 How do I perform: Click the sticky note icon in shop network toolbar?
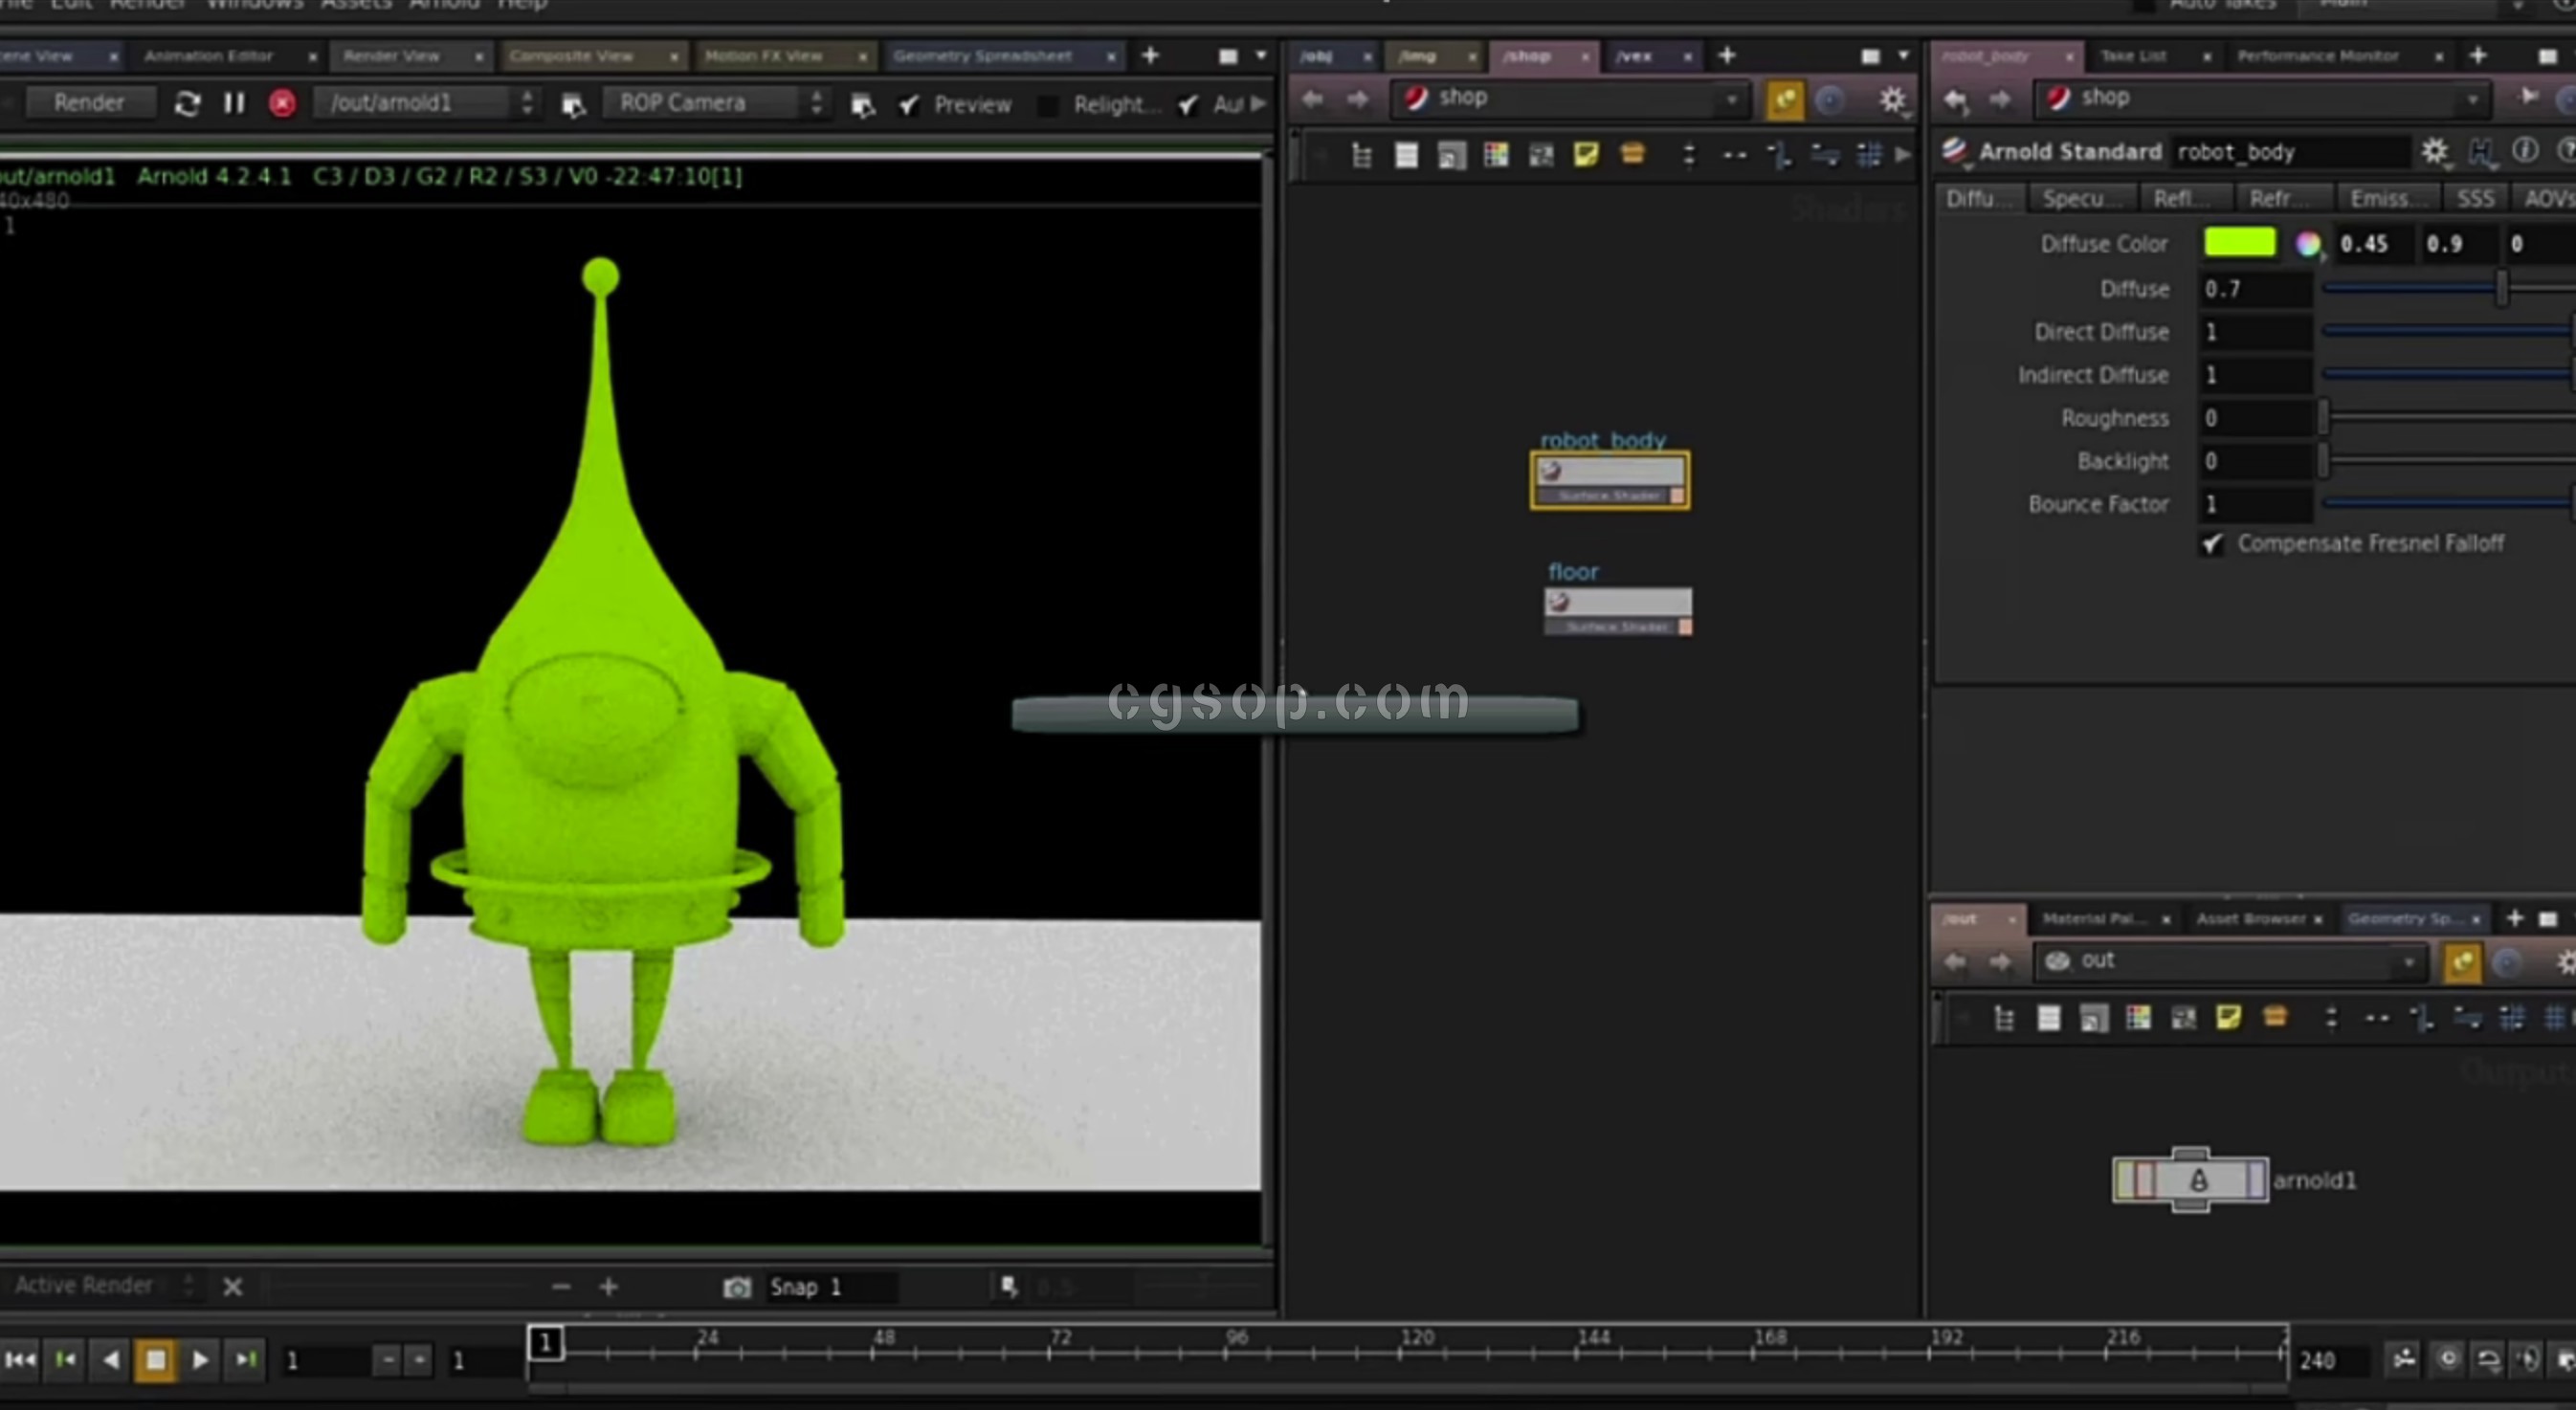1586,155
